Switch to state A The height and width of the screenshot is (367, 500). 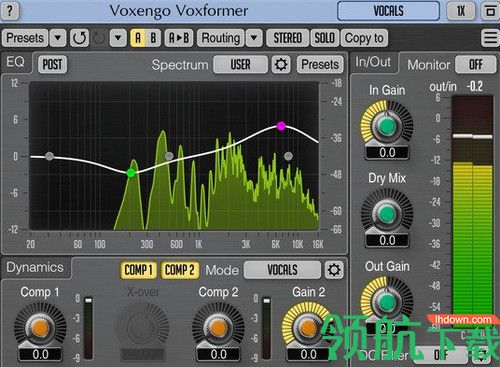tap(138, 38)
